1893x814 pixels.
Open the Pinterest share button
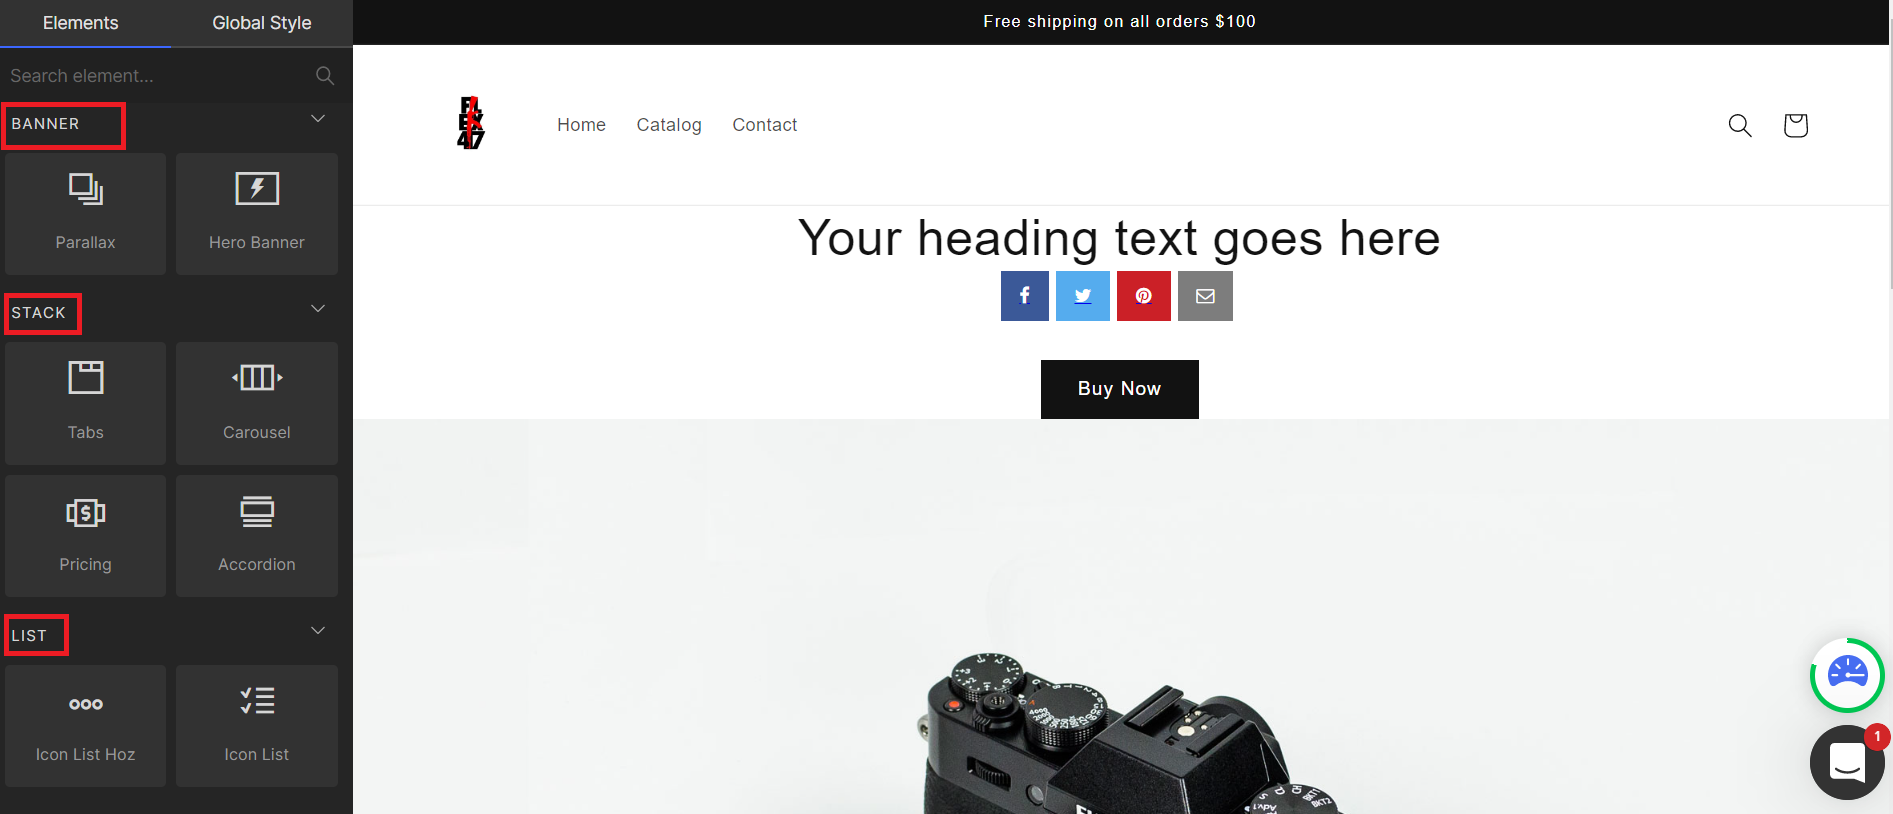pos(1144,296)
